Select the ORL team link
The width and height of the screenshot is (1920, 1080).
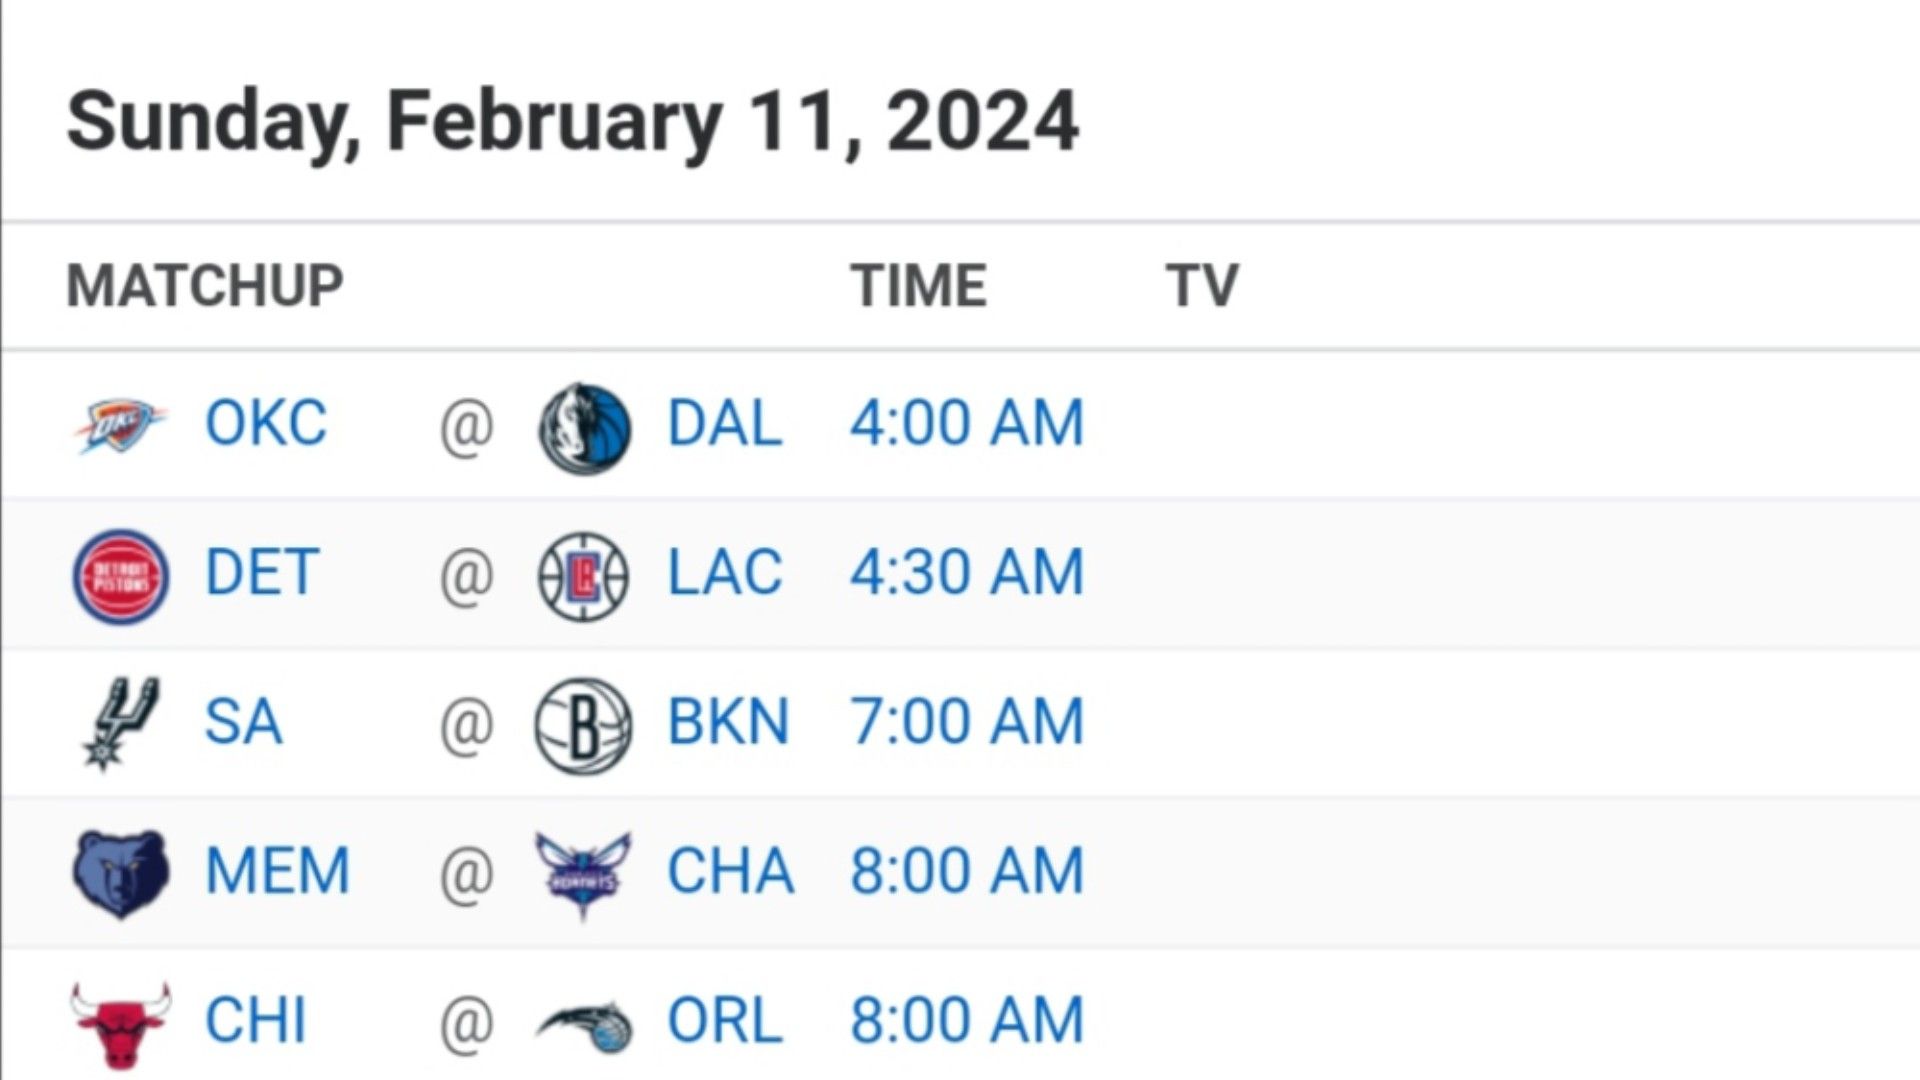[724, 1021]
